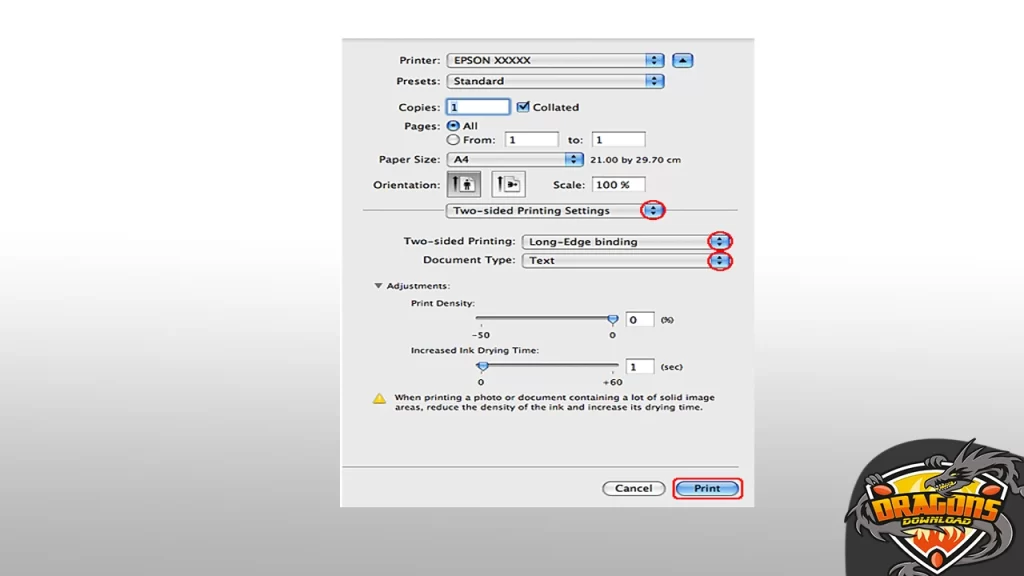Click the Cancel button
Image resolution: width=1024 pixels, height=576 pixels.
(x=633, y=489)
